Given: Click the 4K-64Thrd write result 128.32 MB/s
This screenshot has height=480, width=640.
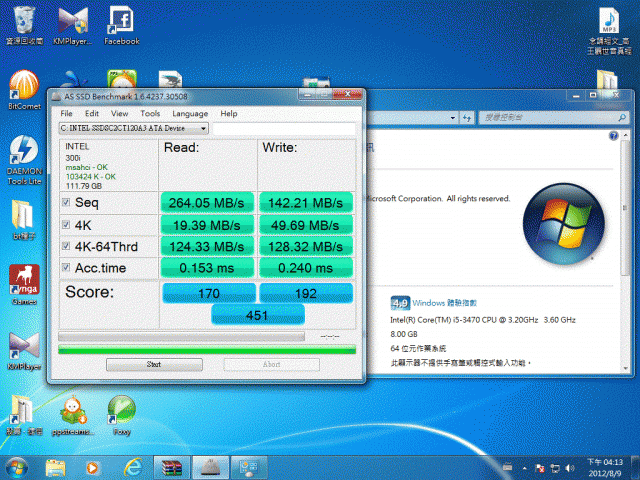Looking at the screenshot, I should pos(306,247).
